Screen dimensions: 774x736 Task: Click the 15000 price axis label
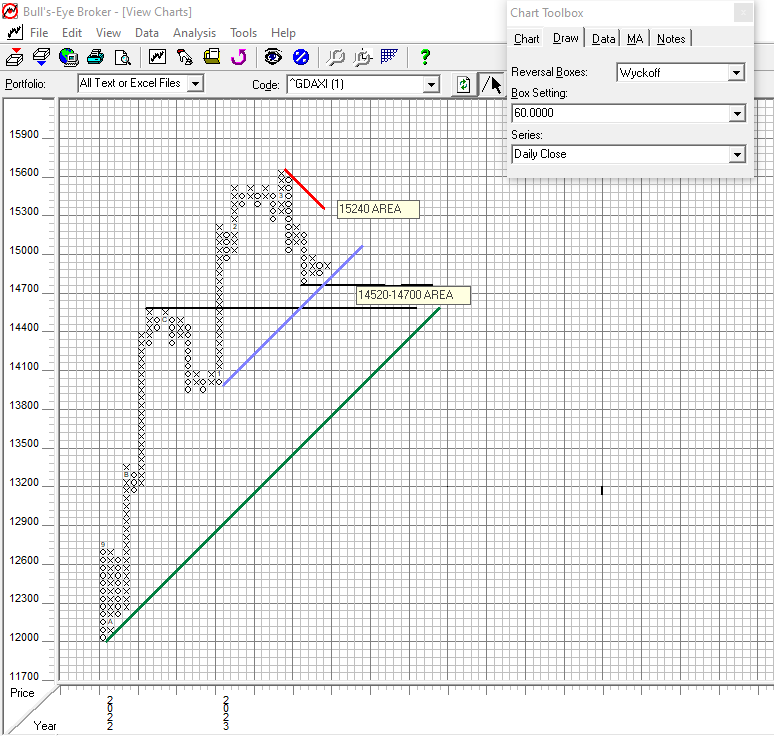pyautogui.click(x=24, y=250)
